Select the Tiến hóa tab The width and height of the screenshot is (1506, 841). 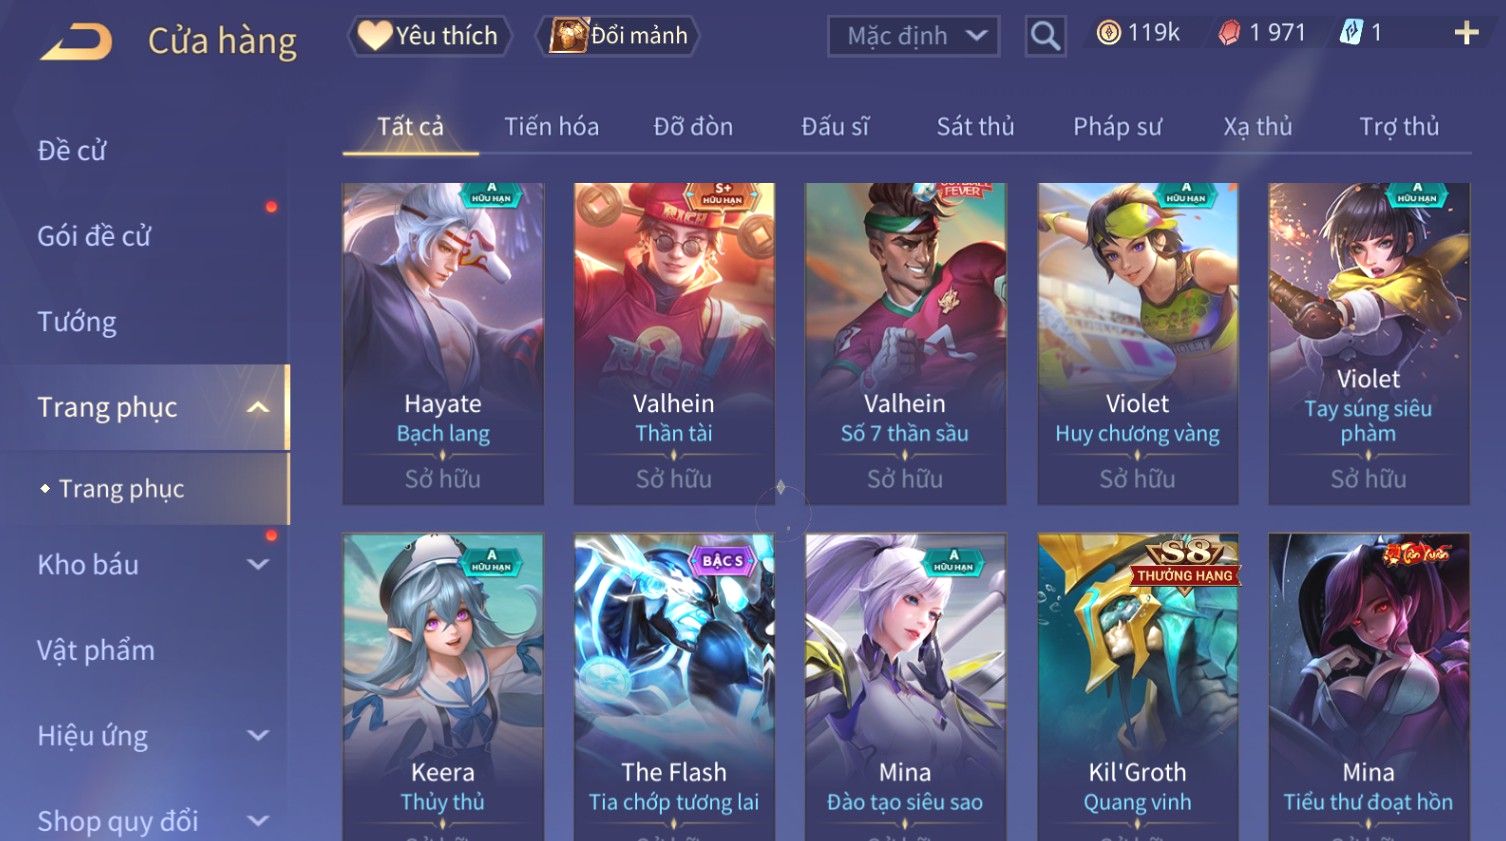(x=551, y=127)
